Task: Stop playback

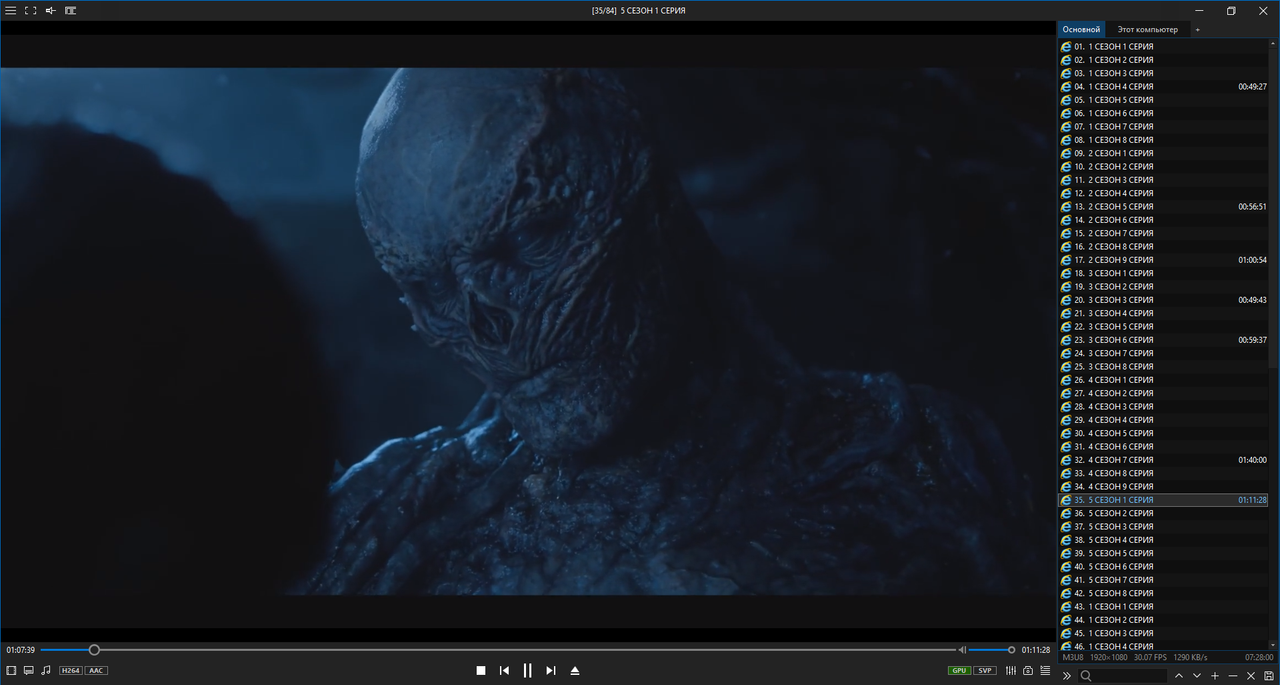Action: 481,670
